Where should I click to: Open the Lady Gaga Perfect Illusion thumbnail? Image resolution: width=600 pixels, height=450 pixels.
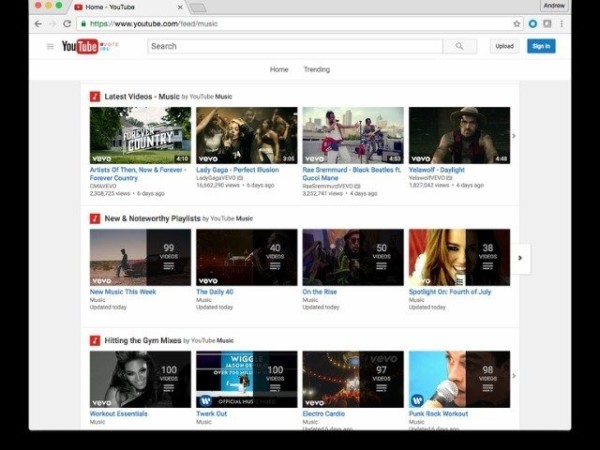(x=247, y=135)
